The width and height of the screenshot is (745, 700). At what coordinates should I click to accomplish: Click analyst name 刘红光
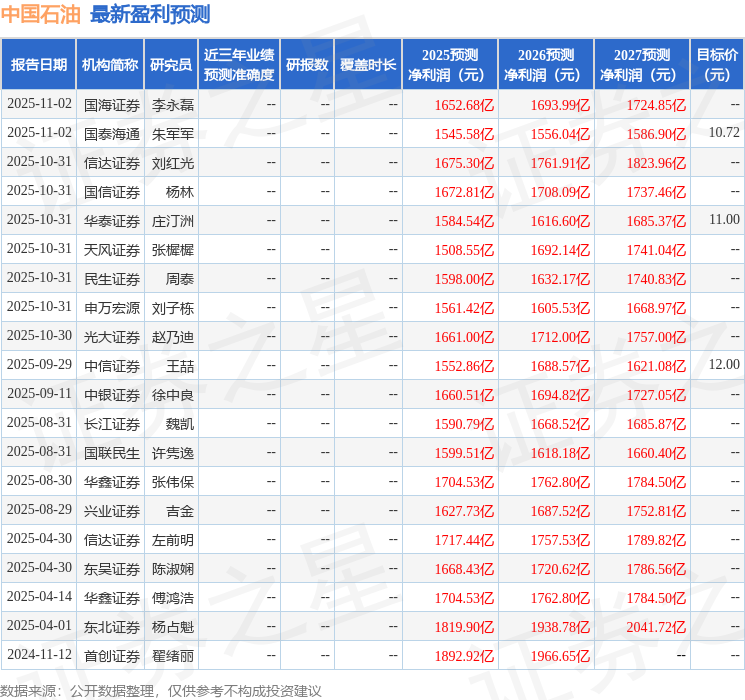coord(173,163)
